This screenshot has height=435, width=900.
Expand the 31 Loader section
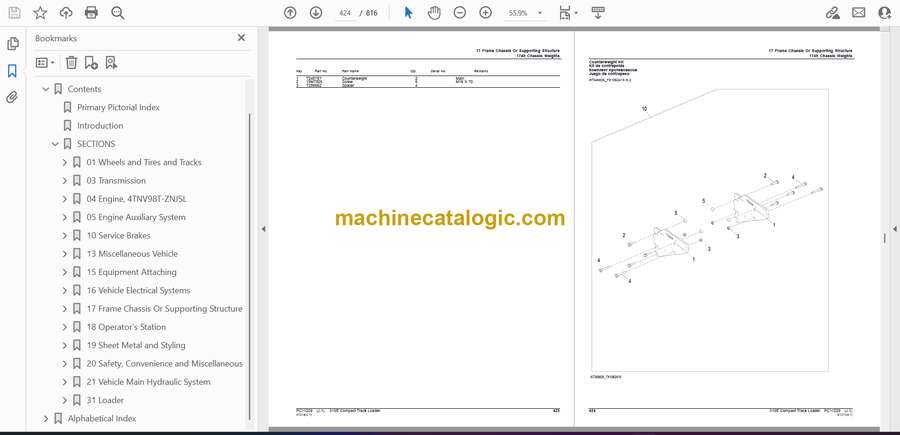(x=64, y=401)
